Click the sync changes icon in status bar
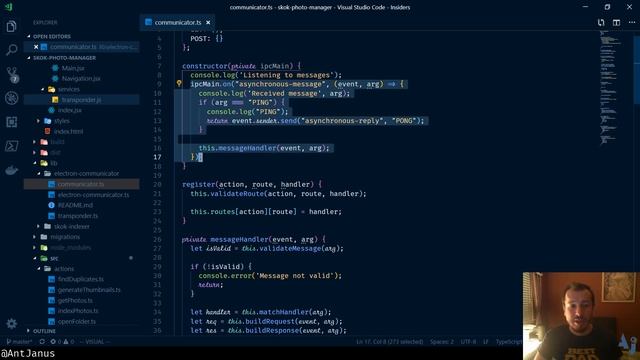 [x=42, y=342]
